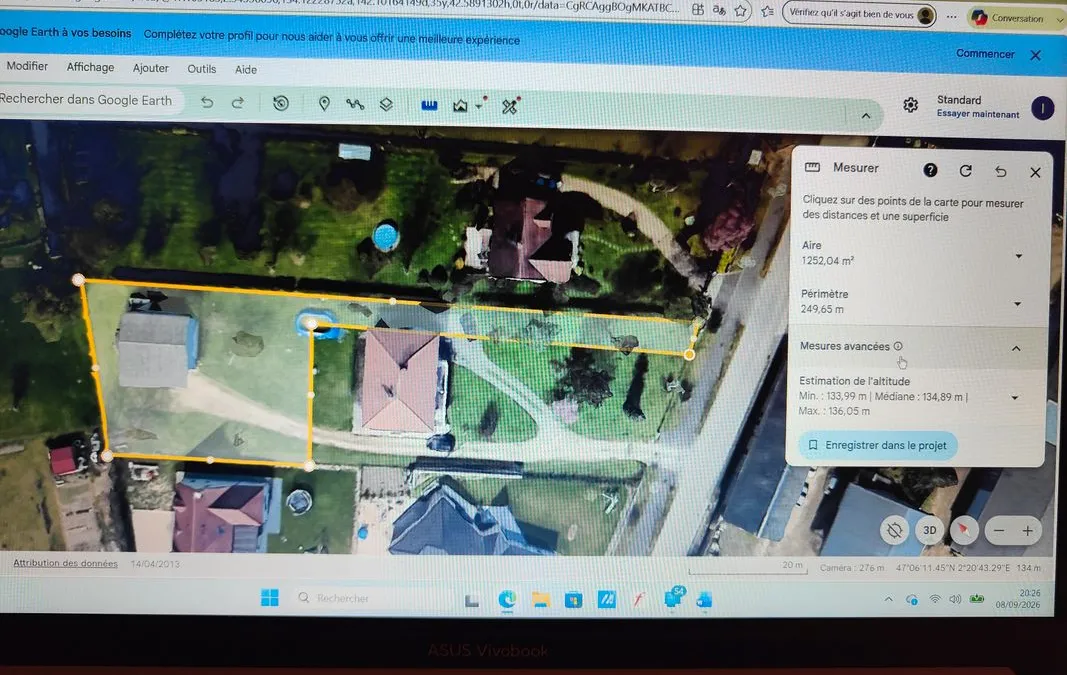Open the Ajouter menu
The height and width of the screenshot is (675, 1067).
click(x=150, y=68)
